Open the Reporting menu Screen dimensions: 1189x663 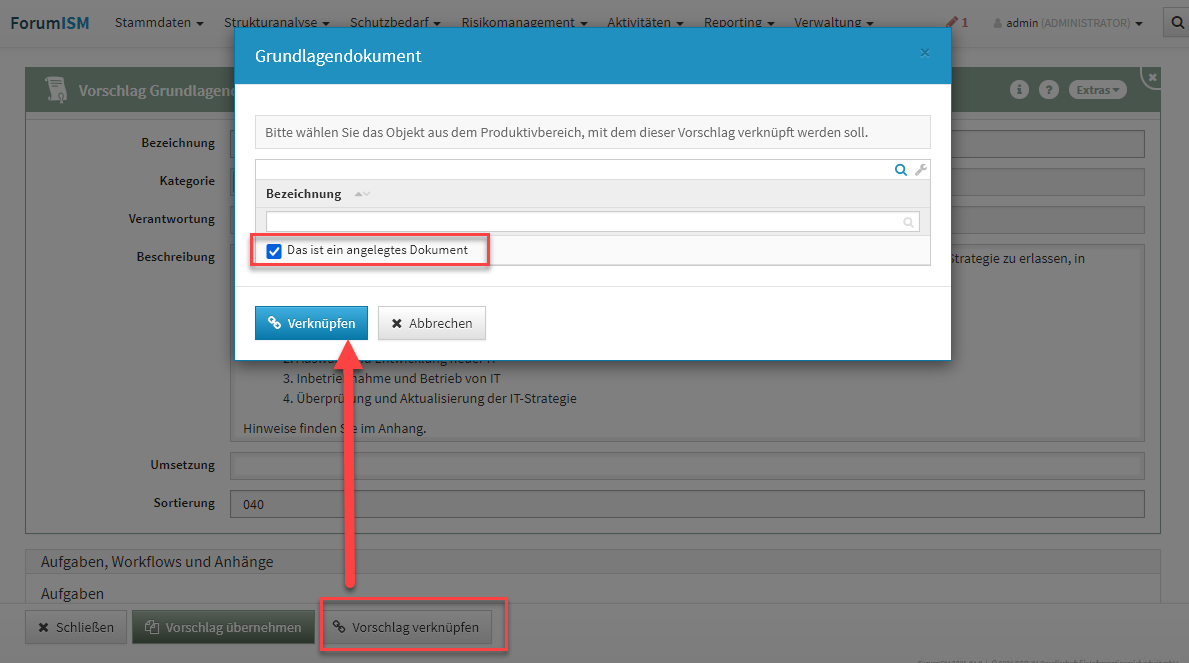[x=739, y=23]
